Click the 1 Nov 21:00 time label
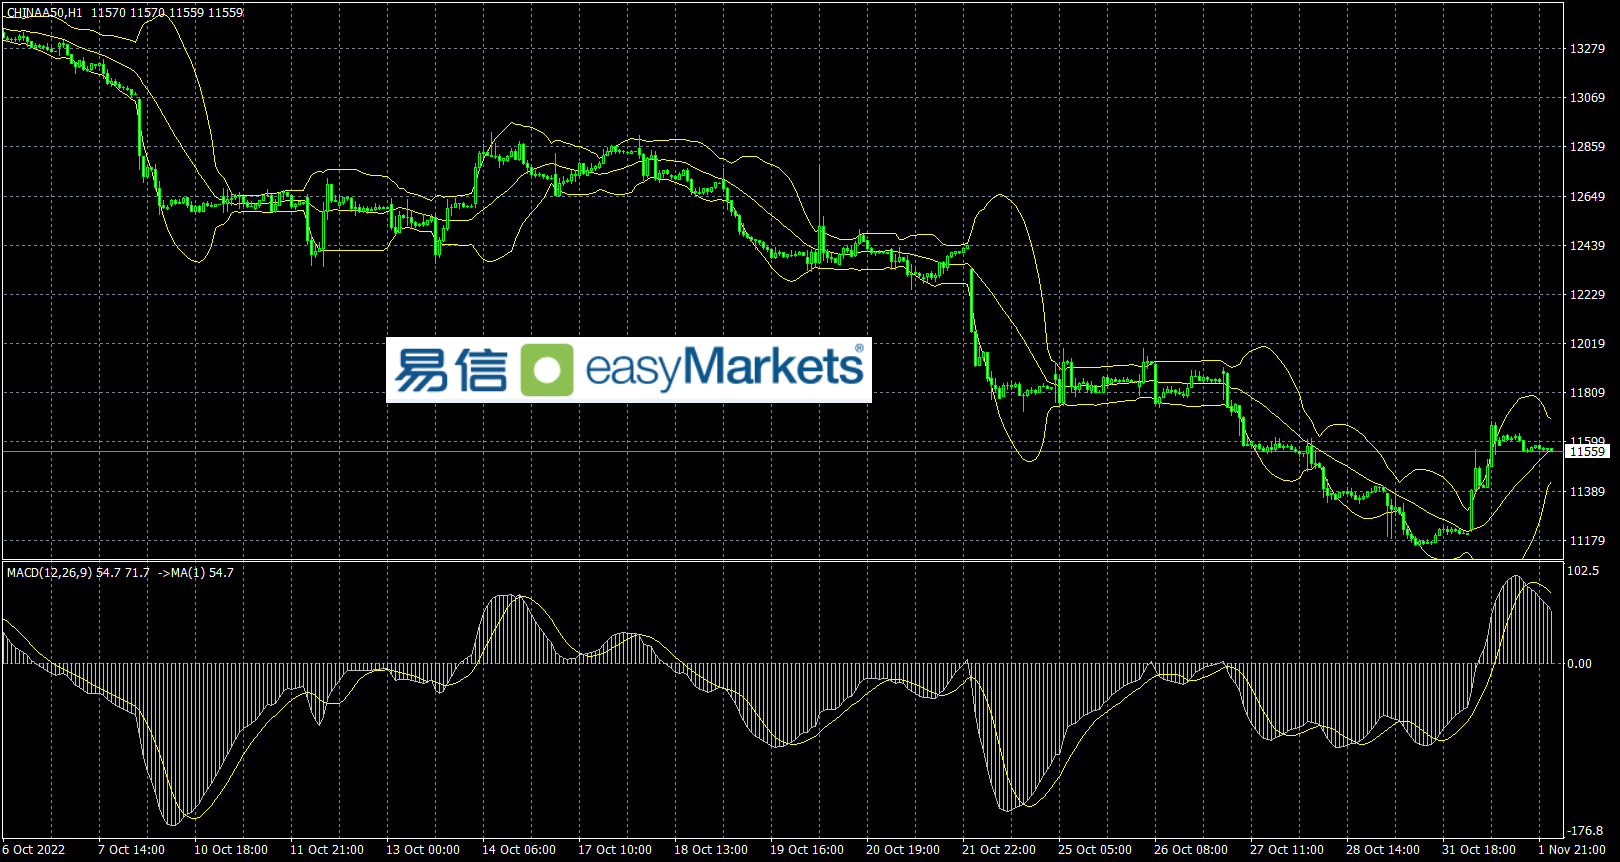Viewport: 1620px width, 862px height. 1572,850
